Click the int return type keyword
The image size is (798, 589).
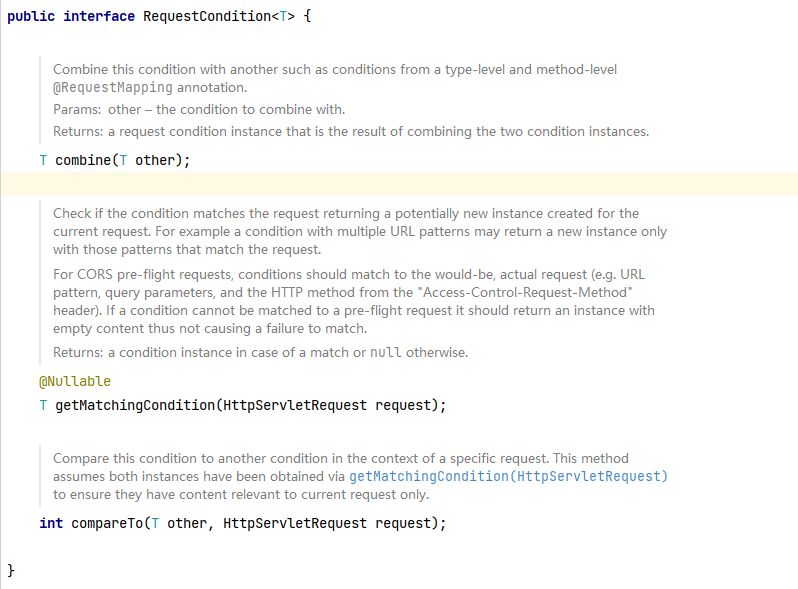click(x=51, y=523)
